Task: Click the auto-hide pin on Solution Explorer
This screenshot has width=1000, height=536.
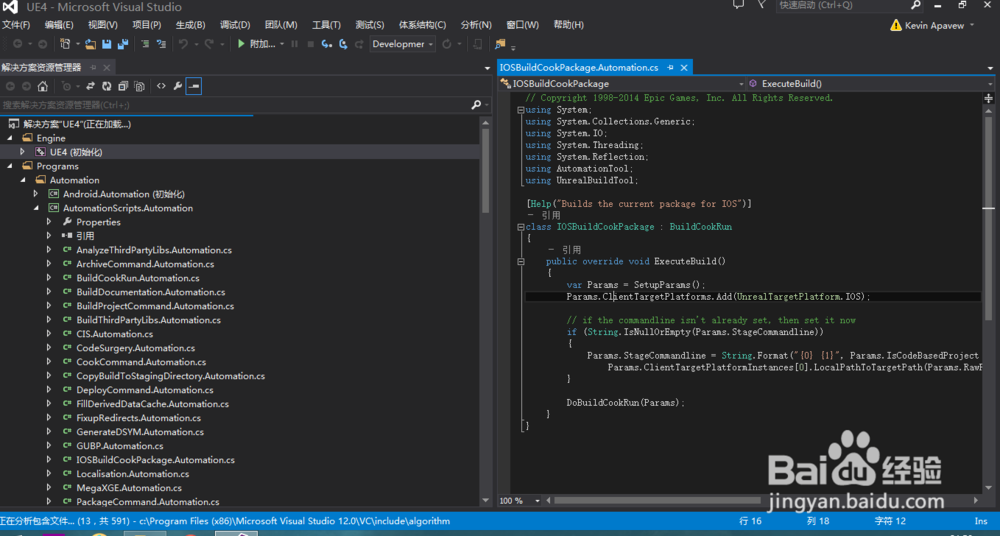Action: click(x=93, y=68)
